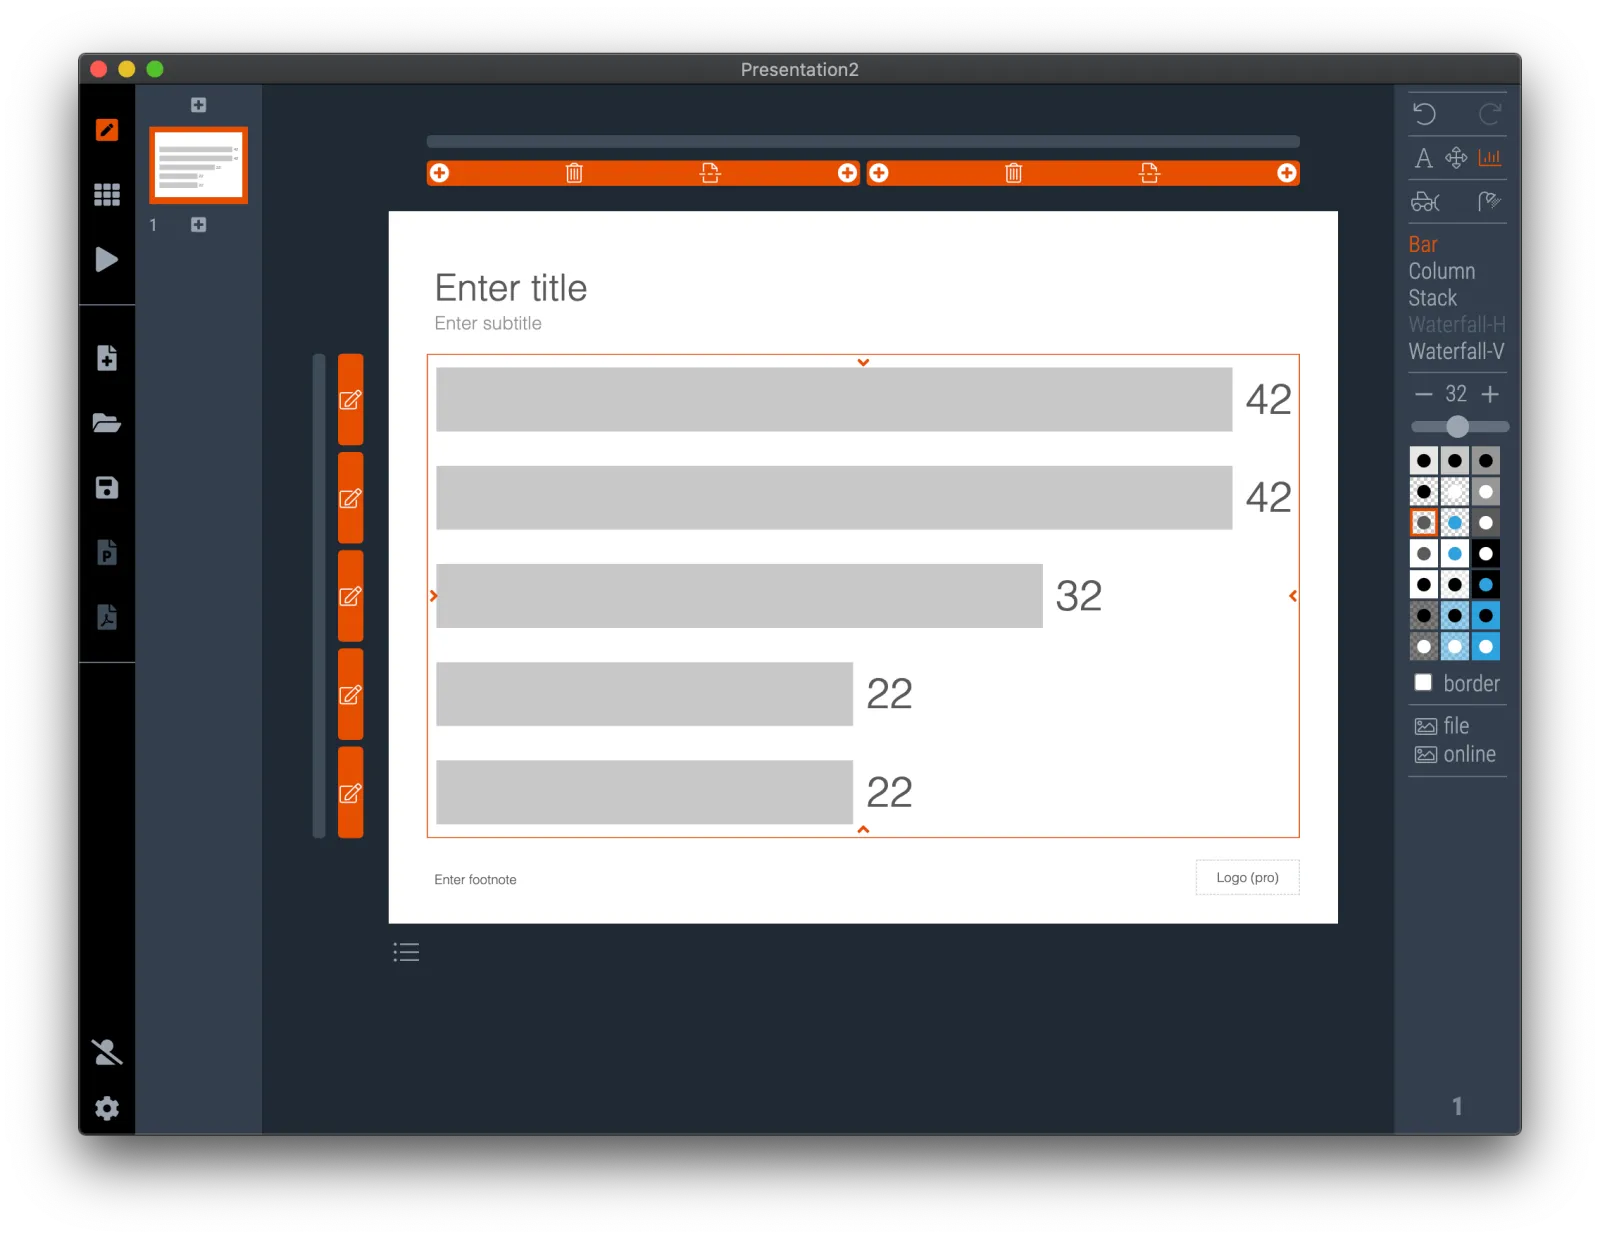This screenshot has width=1600, height=1239.
Task: Click the Enter title placeholder
Action: coord(511,288)
